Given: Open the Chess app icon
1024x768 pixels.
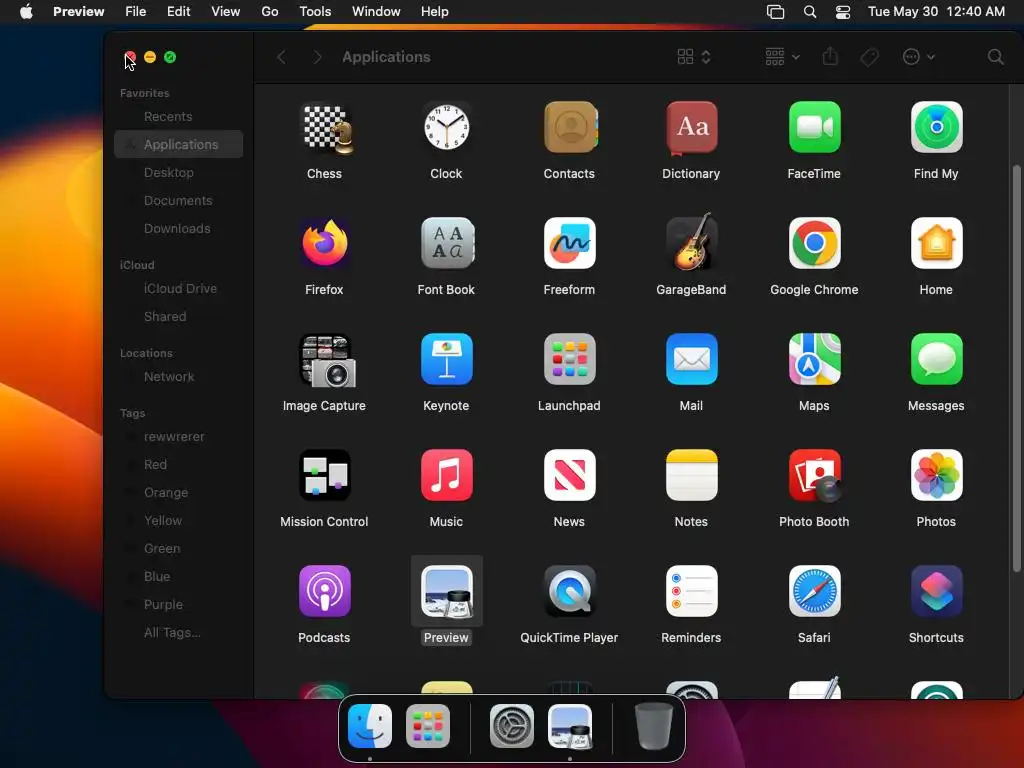Looking at the screenshot, I should 325,129.
